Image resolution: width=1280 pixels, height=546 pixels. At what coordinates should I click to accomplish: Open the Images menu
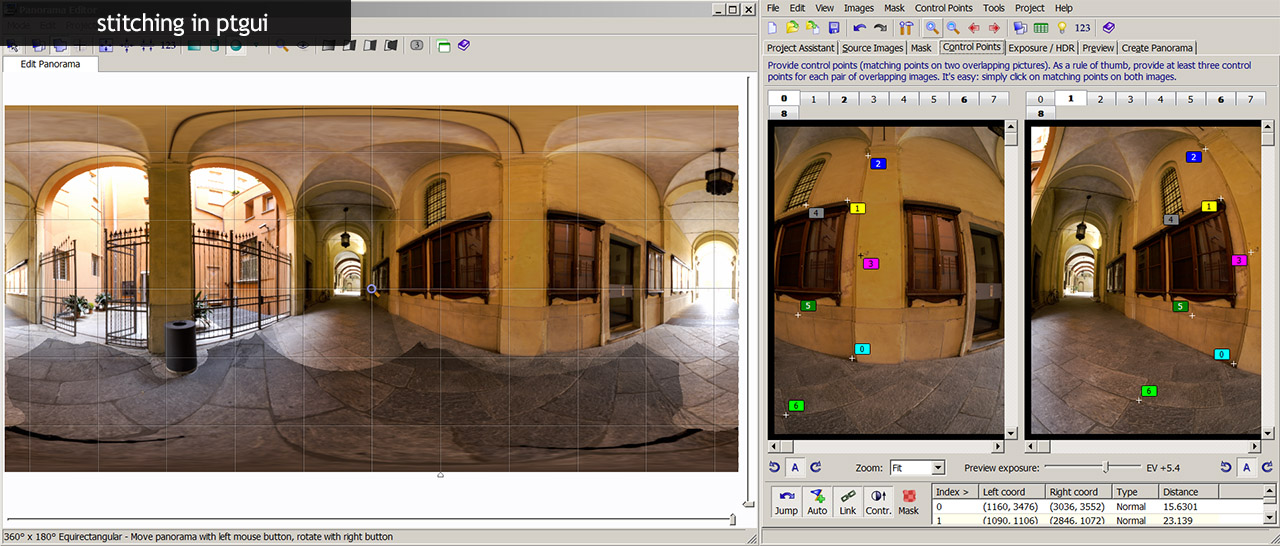(x=859, y=8)
